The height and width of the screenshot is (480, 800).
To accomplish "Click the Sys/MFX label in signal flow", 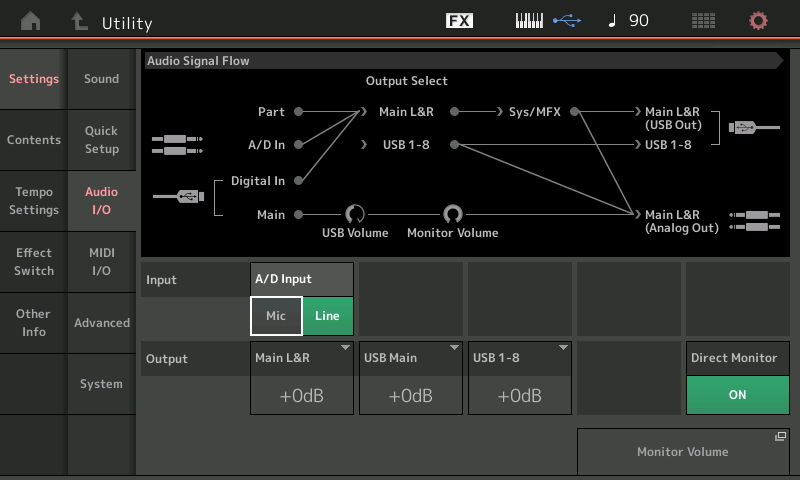I will tap(535, 112).
